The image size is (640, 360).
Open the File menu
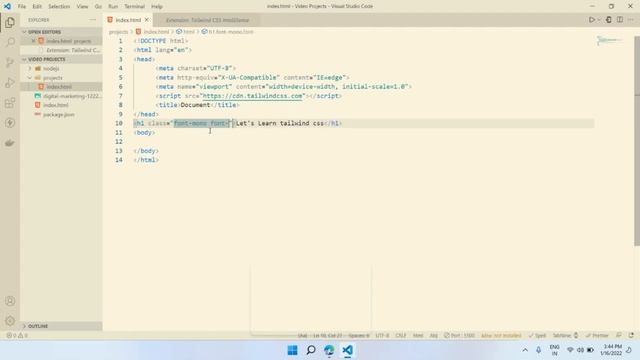point(22,6)
